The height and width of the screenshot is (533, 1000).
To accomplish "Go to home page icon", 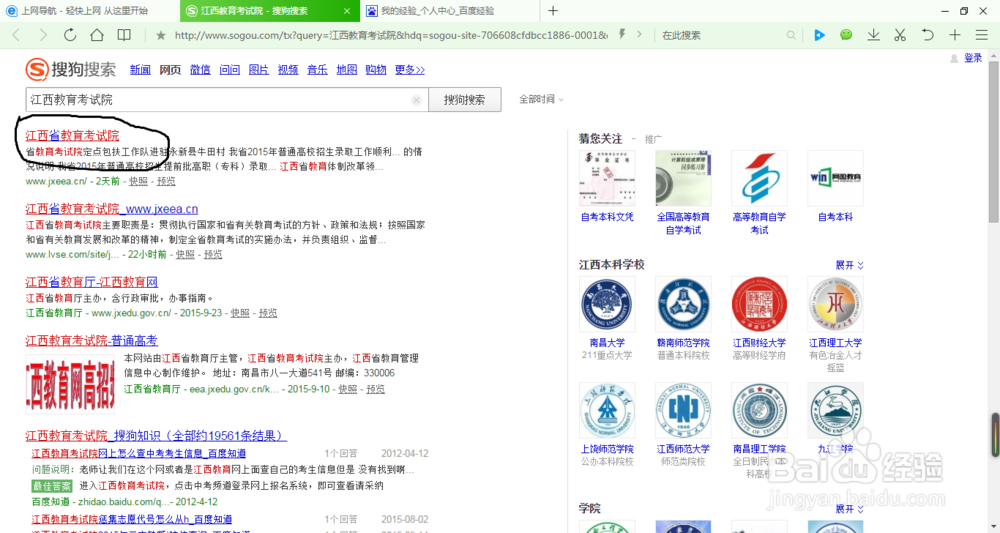I will pyautogui.click(x=97, y=35).
